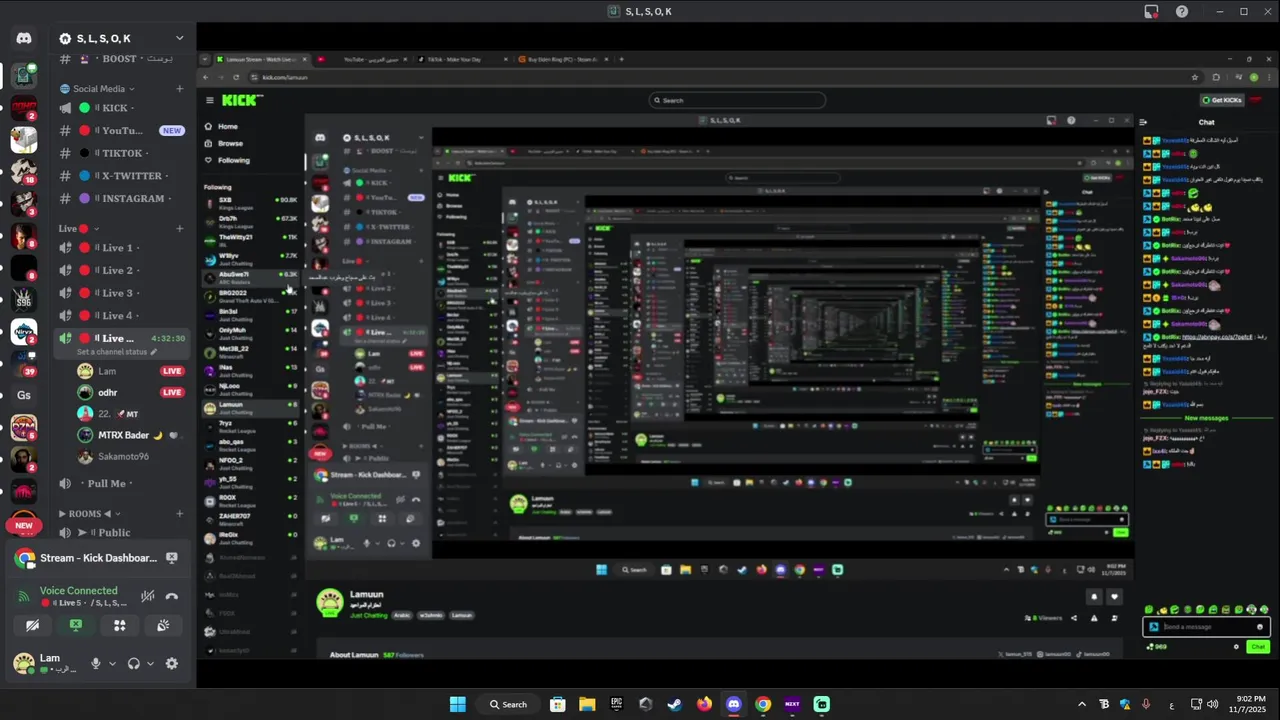Jump to NEW mentions pill in server list
The image size is (1280, 720).
point(24,525)
